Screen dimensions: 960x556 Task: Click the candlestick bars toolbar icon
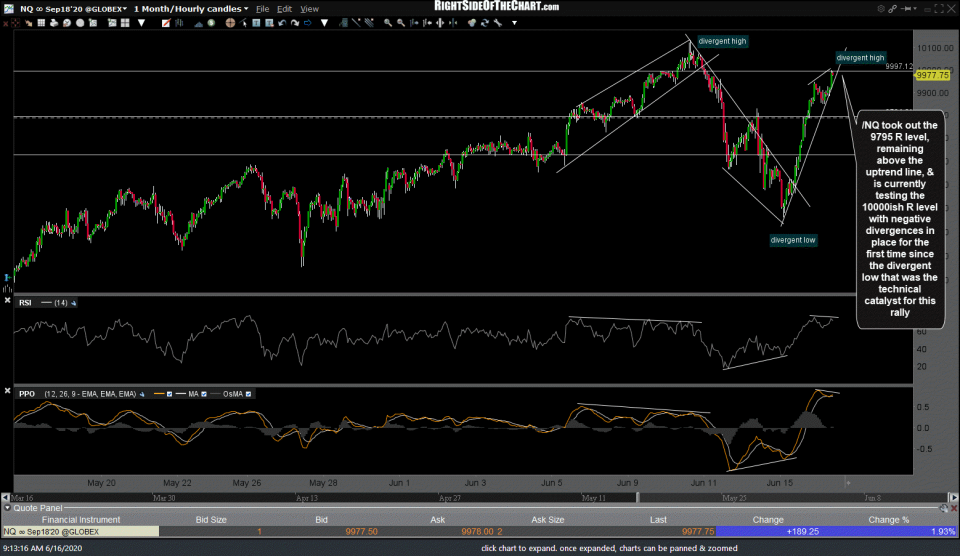[x=179, y=23]
